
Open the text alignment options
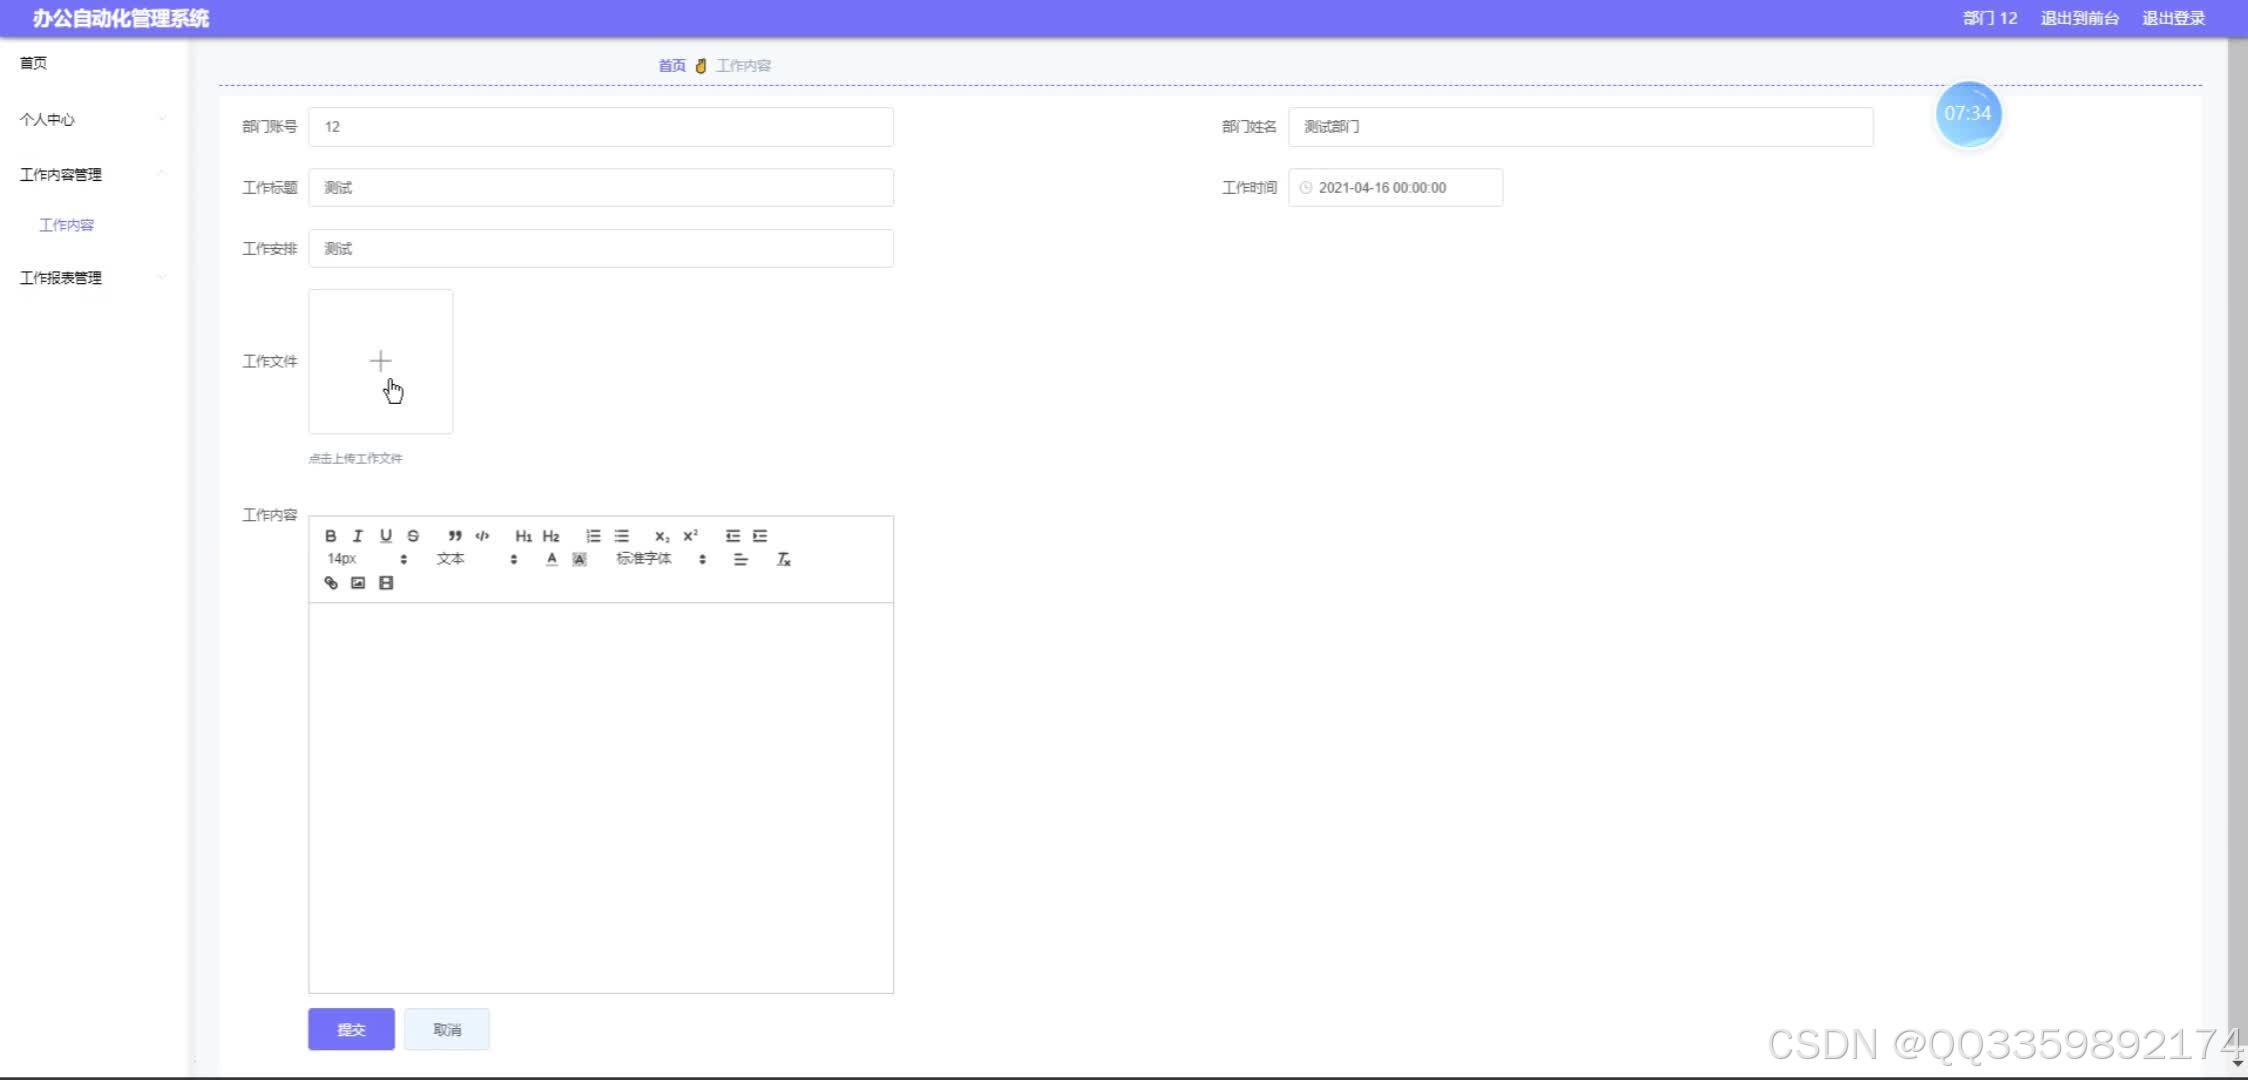click(741, 560)
